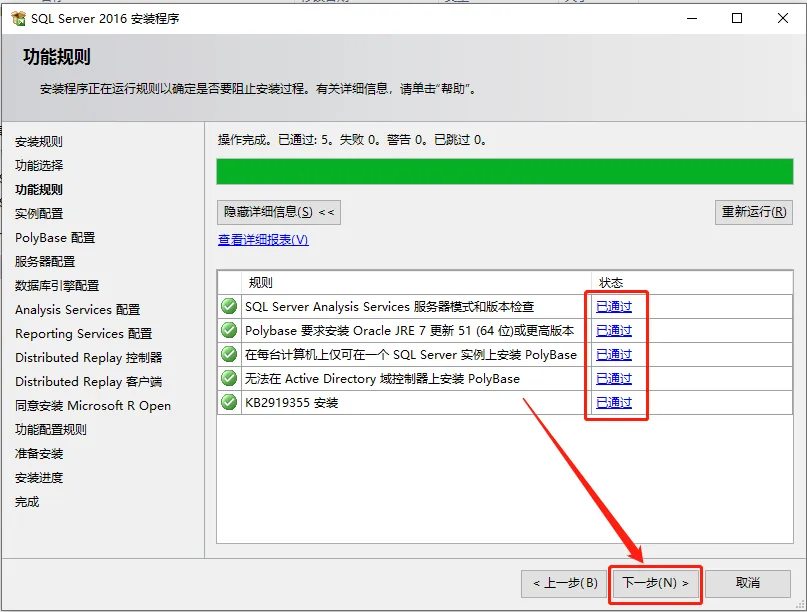Cancel the setup with 取消
Image resolution: width=807 pixels, height=612 pixels.
pos(747,583)
